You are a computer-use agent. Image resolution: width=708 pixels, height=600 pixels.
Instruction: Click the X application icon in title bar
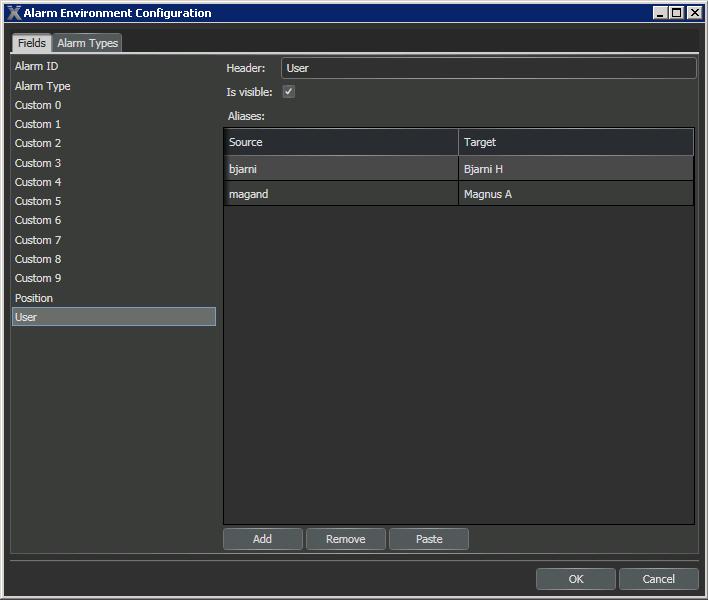coord(14,13)
